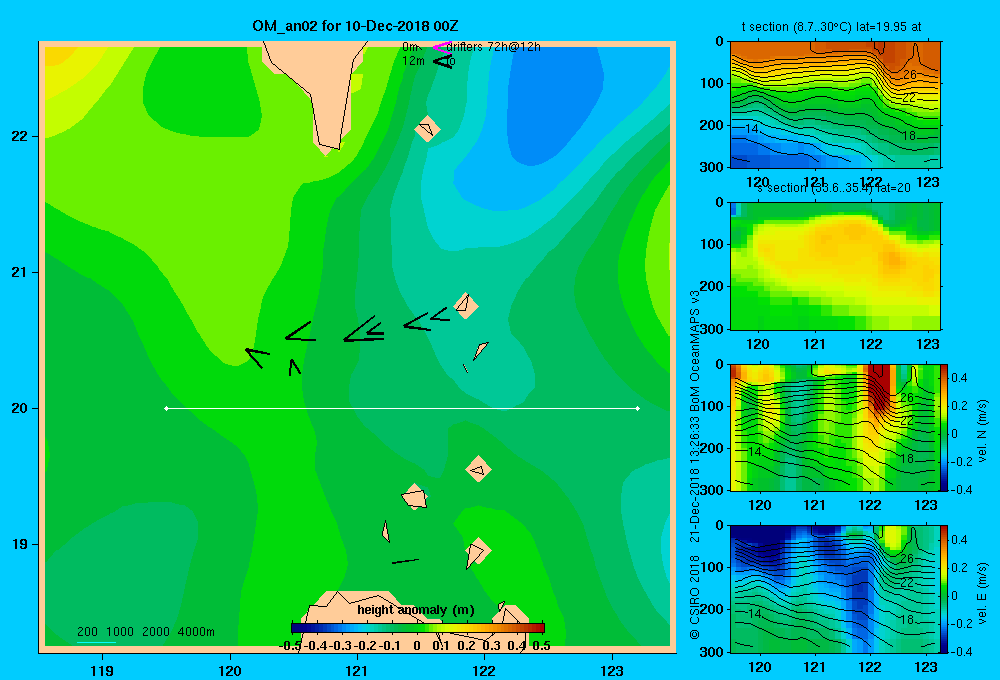The height and width of the screenshot is (680, 1000).
Task: Click latitude label 19 on main map axis
Action: click(20, 544)
